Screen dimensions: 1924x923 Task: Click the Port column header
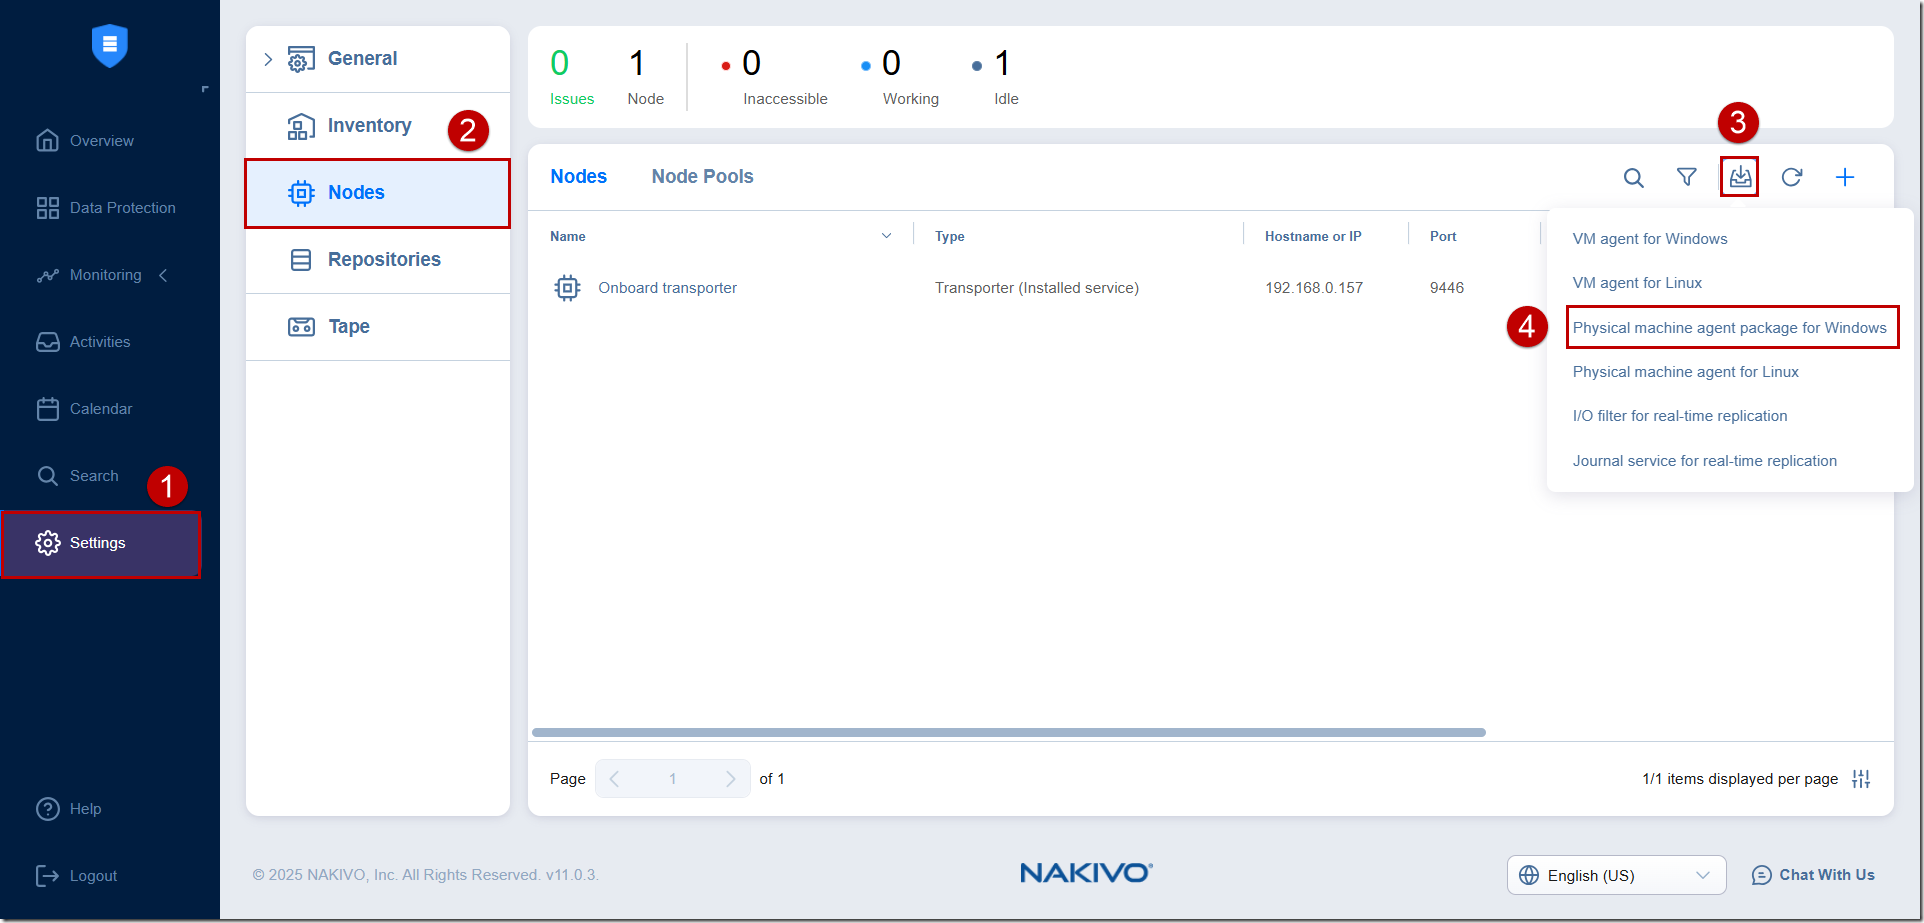(1443, 237)
